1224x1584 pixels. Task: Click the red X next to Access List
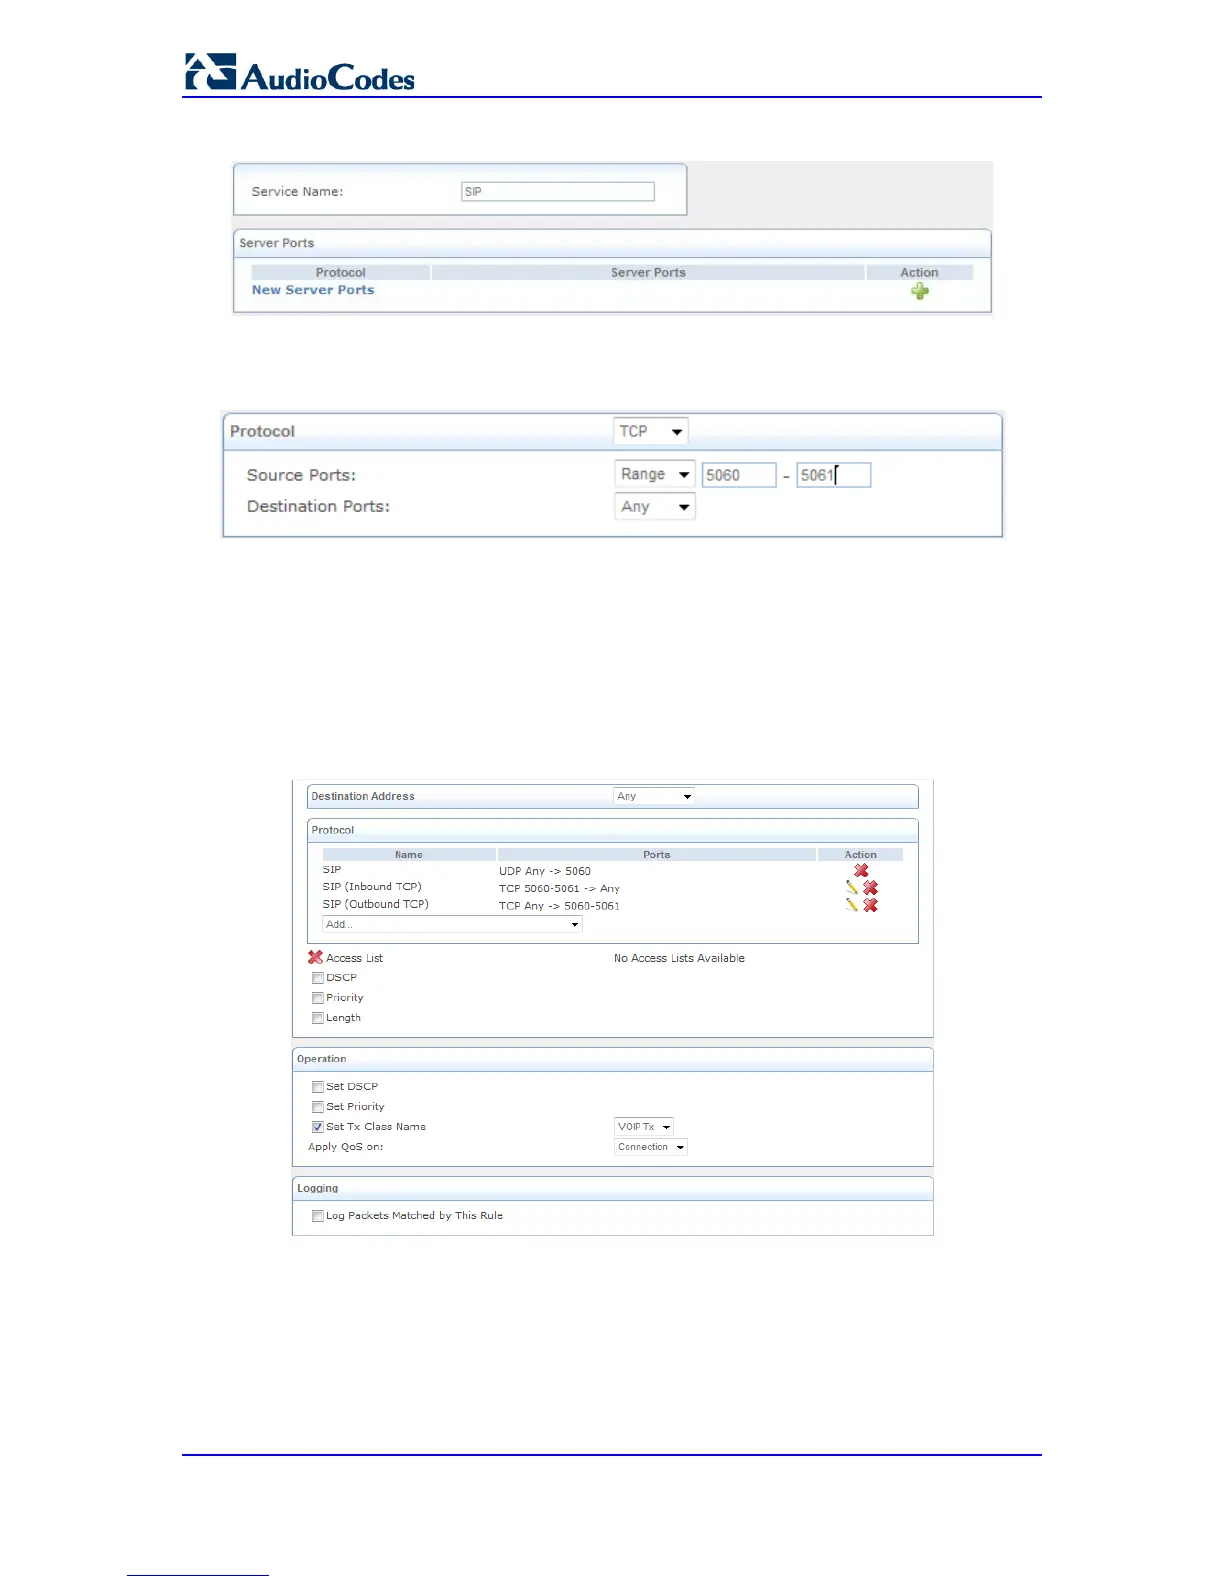coord(316,957)
